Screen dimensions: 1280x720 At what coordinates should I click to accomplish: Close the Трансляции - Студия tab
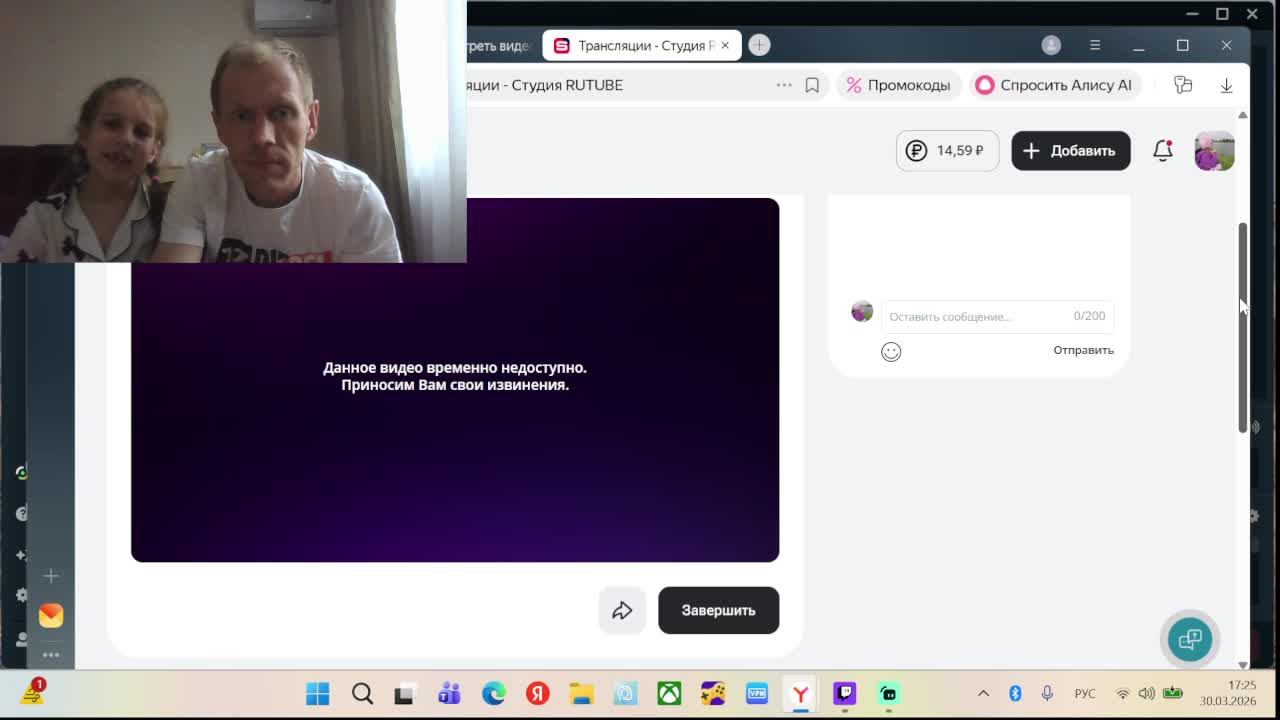point(725,45)
